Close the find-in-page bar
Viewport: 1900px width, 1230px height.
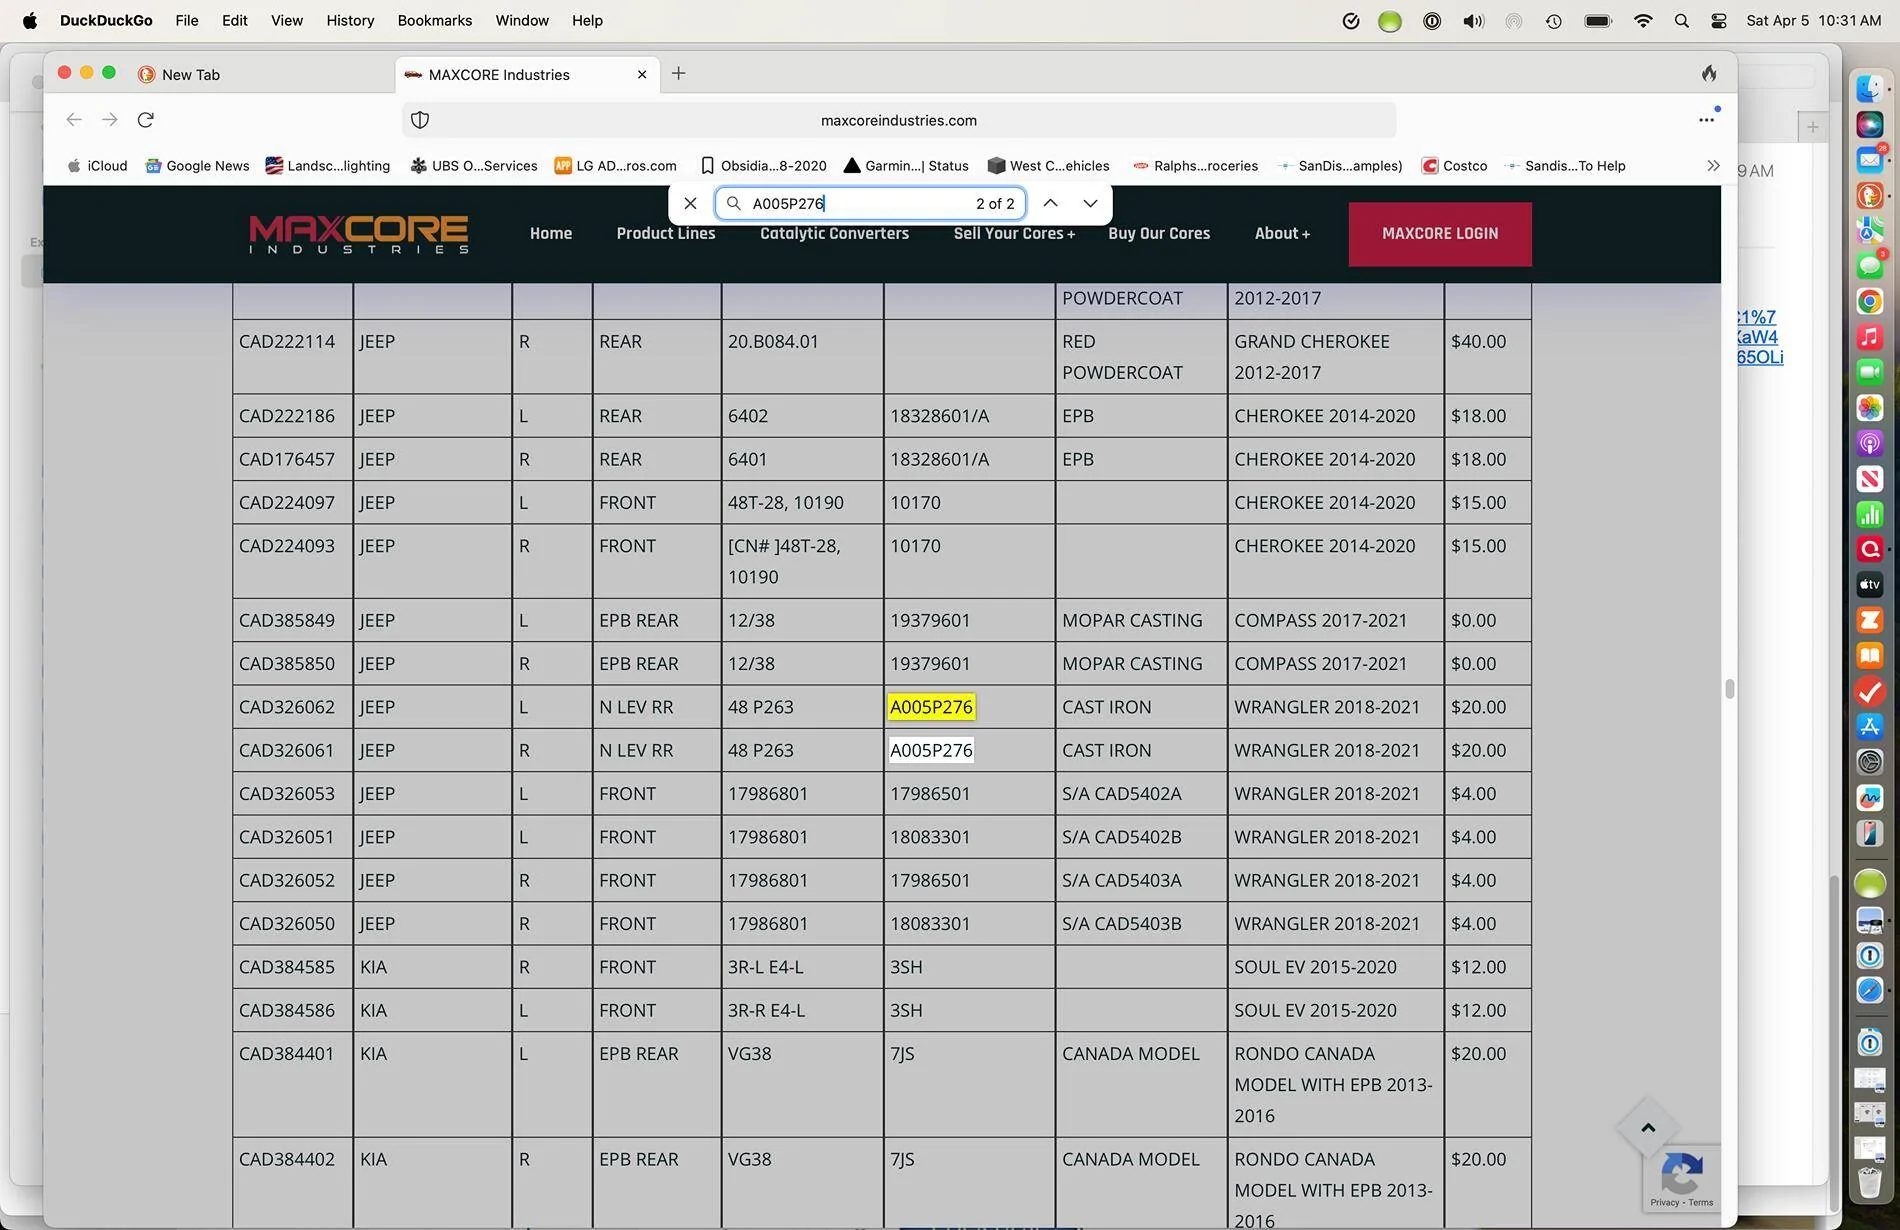[690, 203]
